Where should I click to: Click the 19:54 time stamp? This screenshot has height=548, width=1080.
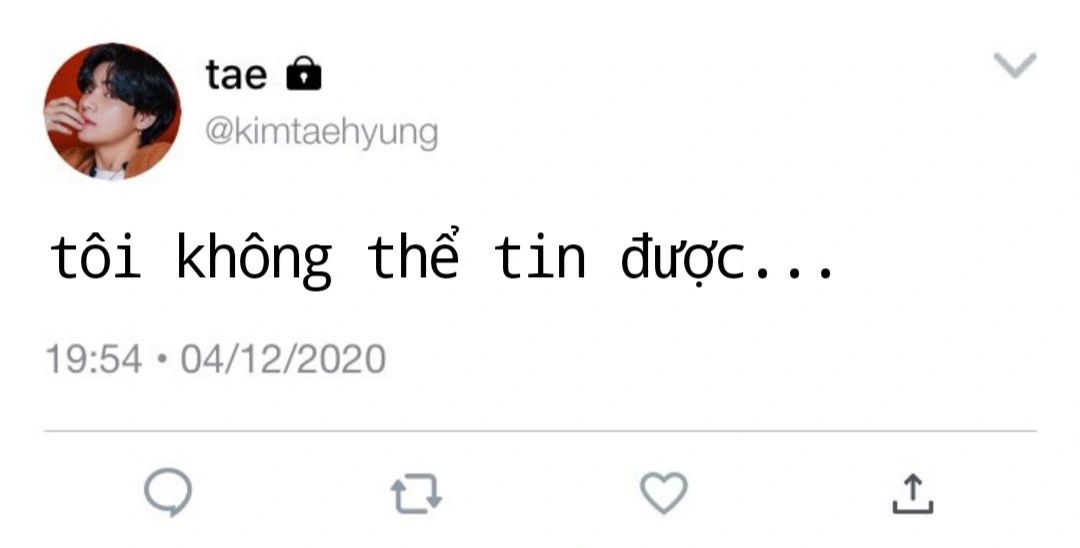point(94,359)
